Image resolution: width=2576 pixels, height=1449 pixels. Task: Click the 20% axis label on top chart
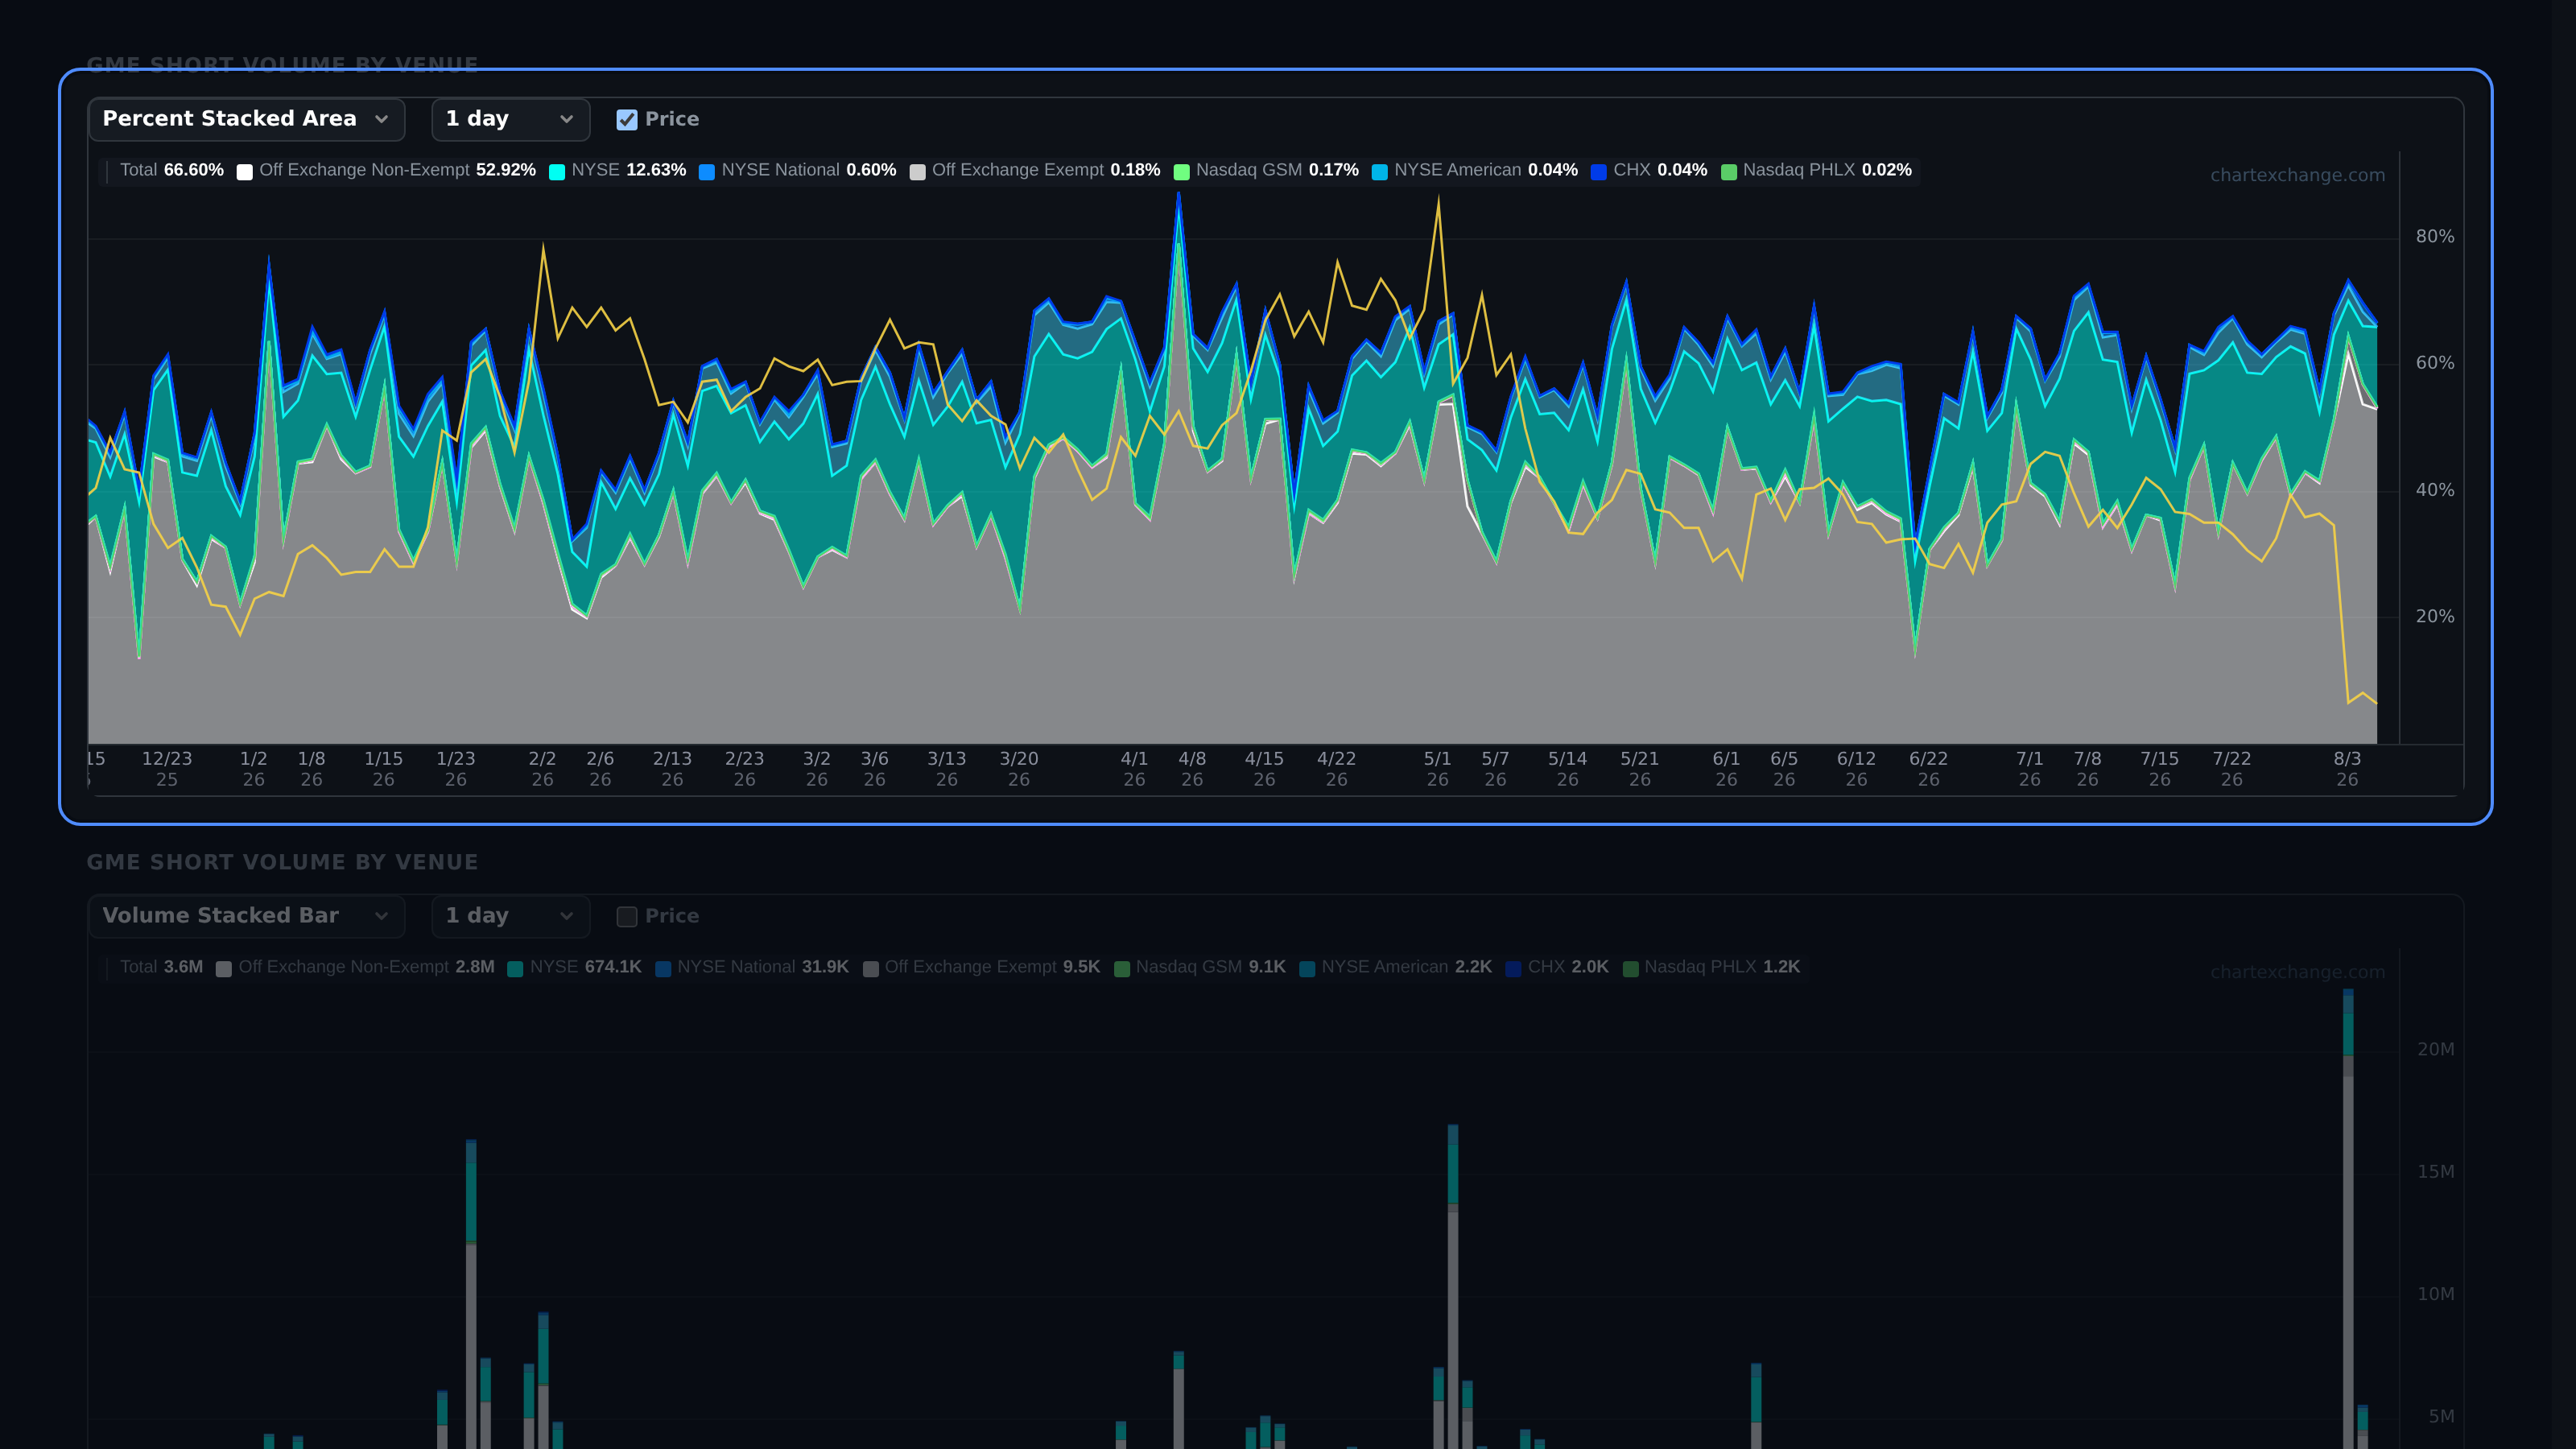click(2435, 617)
